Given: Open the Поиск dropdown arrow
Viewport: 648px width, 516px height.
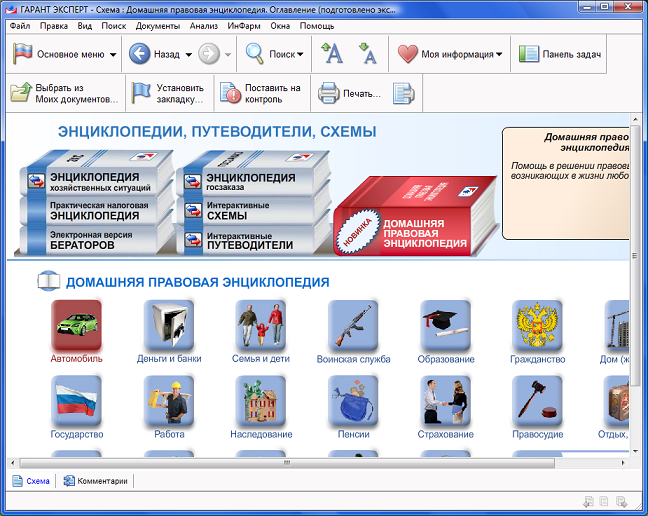Looking at the screenshot, I should click(300, 55).
